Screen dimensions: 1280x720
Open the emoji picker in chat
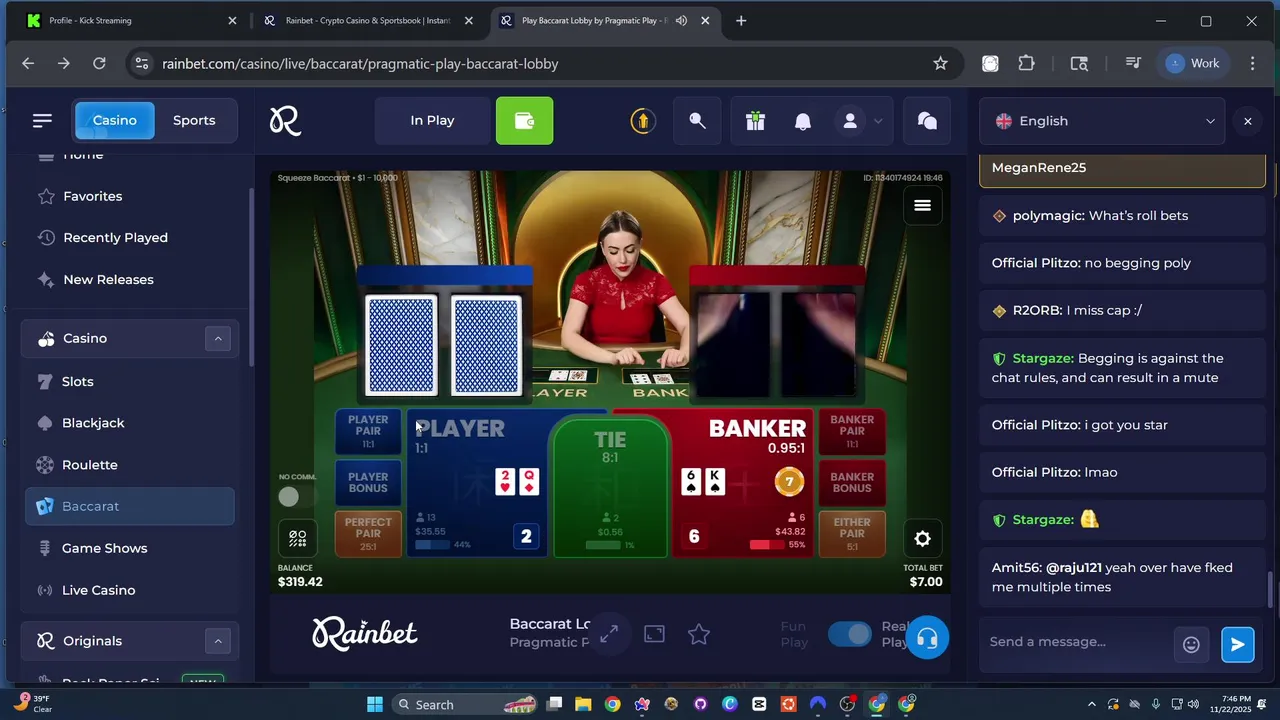coord(1191,645)
